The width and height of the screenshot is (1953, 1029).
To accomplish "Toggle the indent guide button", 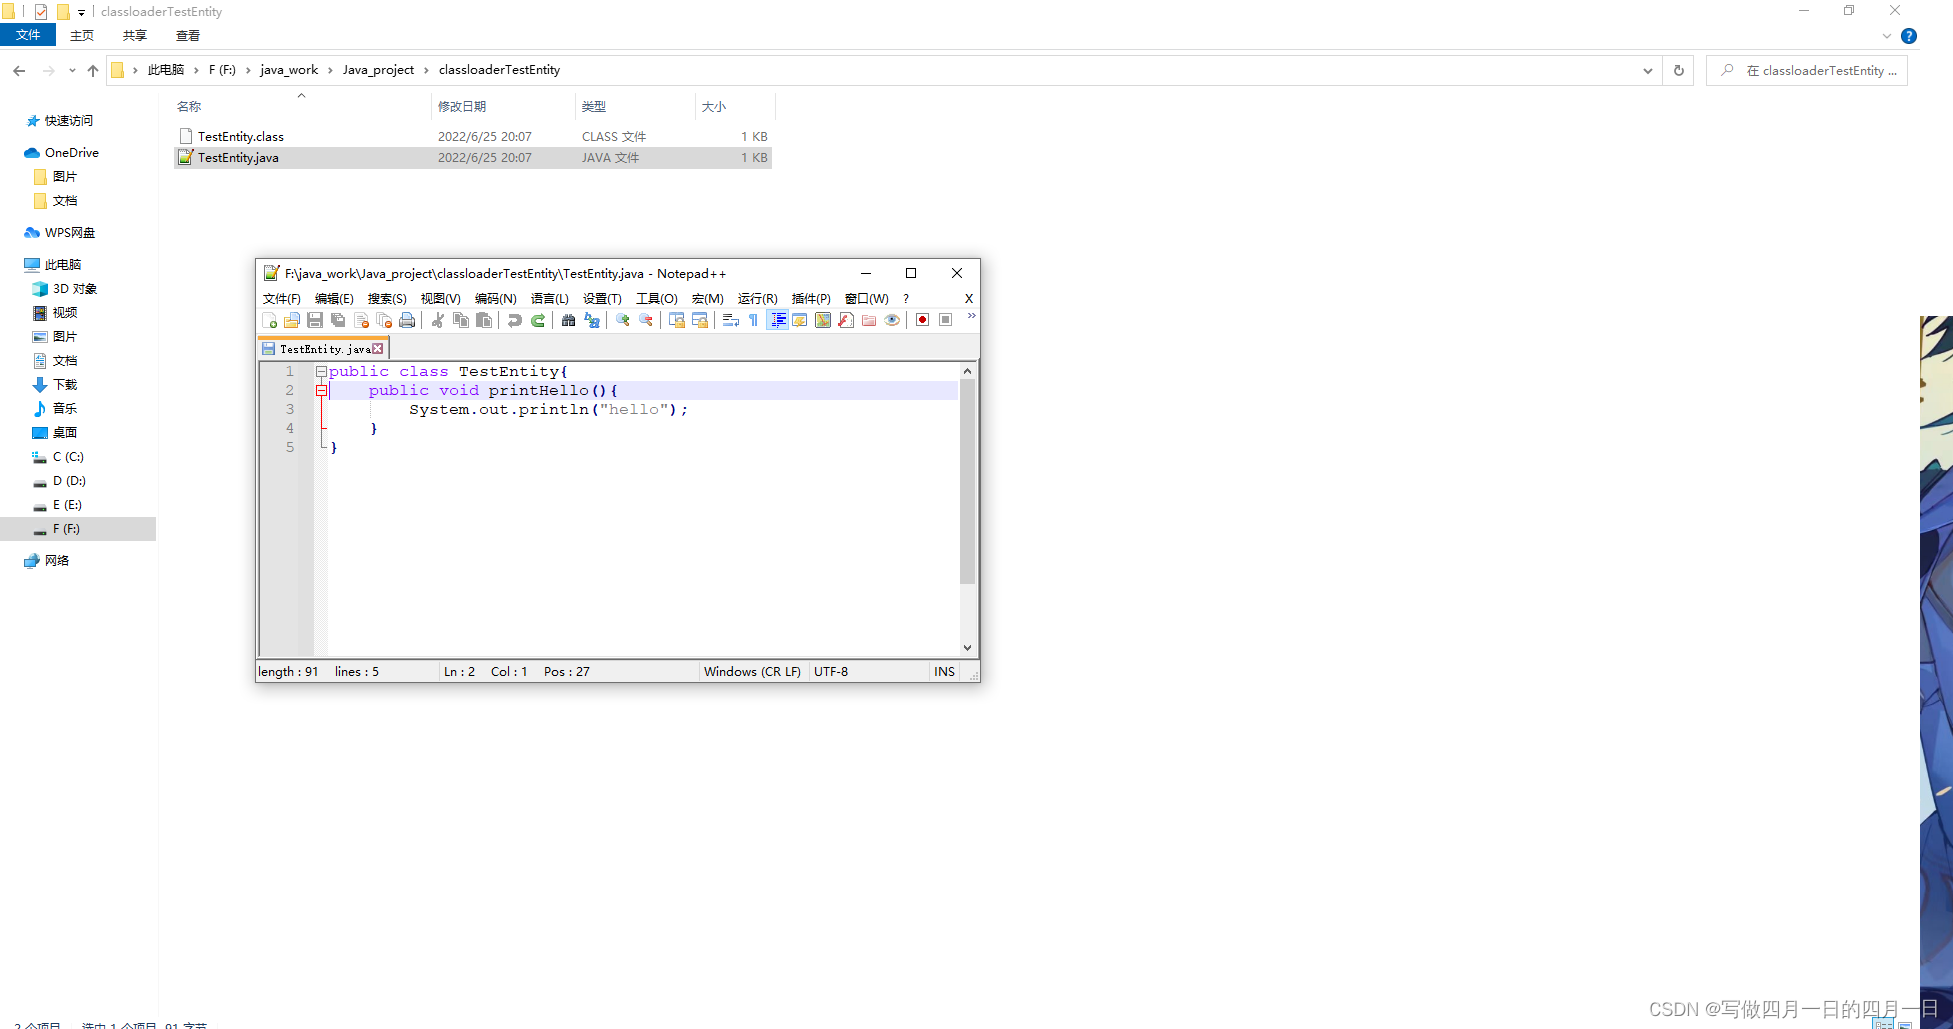I will tap(777, 320).
